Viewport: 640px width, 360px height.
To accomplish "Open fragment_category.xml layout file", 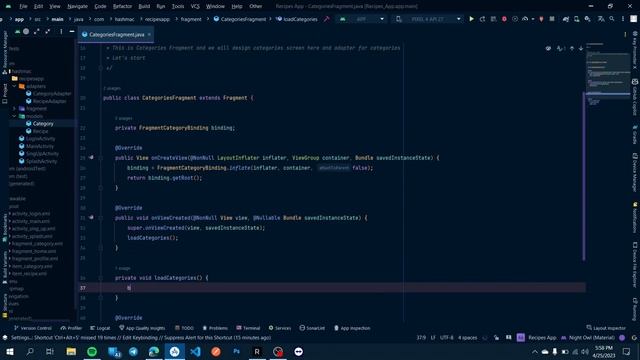I will [37, 244].
